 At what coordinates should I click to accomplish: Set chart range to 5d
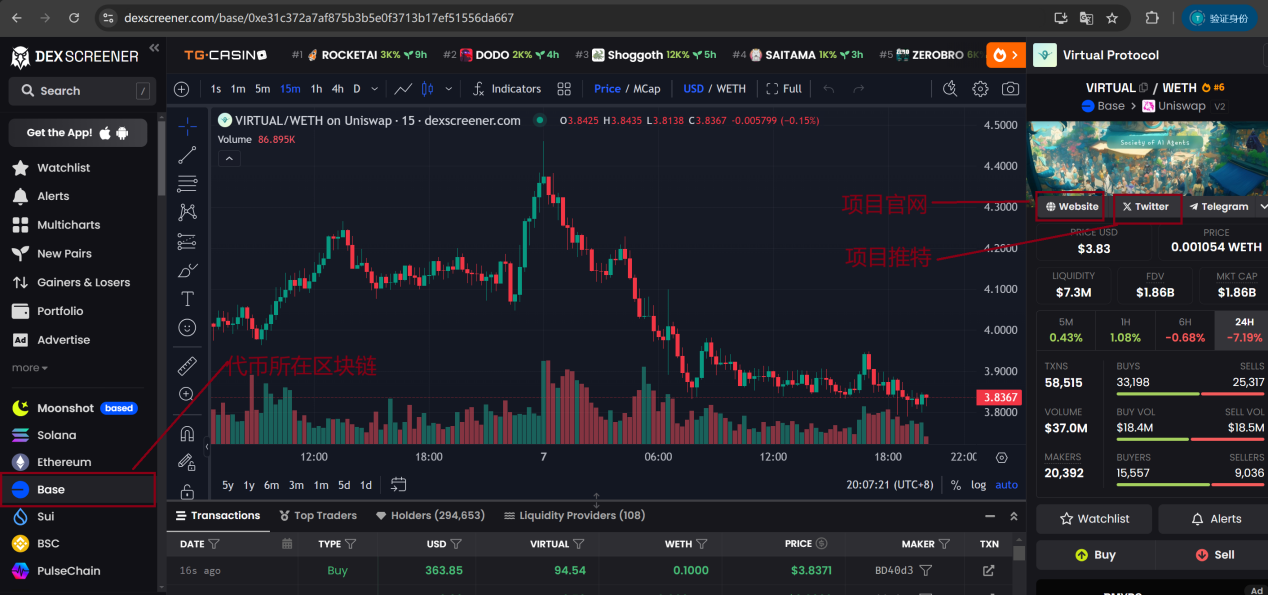[x=344, y=485]
